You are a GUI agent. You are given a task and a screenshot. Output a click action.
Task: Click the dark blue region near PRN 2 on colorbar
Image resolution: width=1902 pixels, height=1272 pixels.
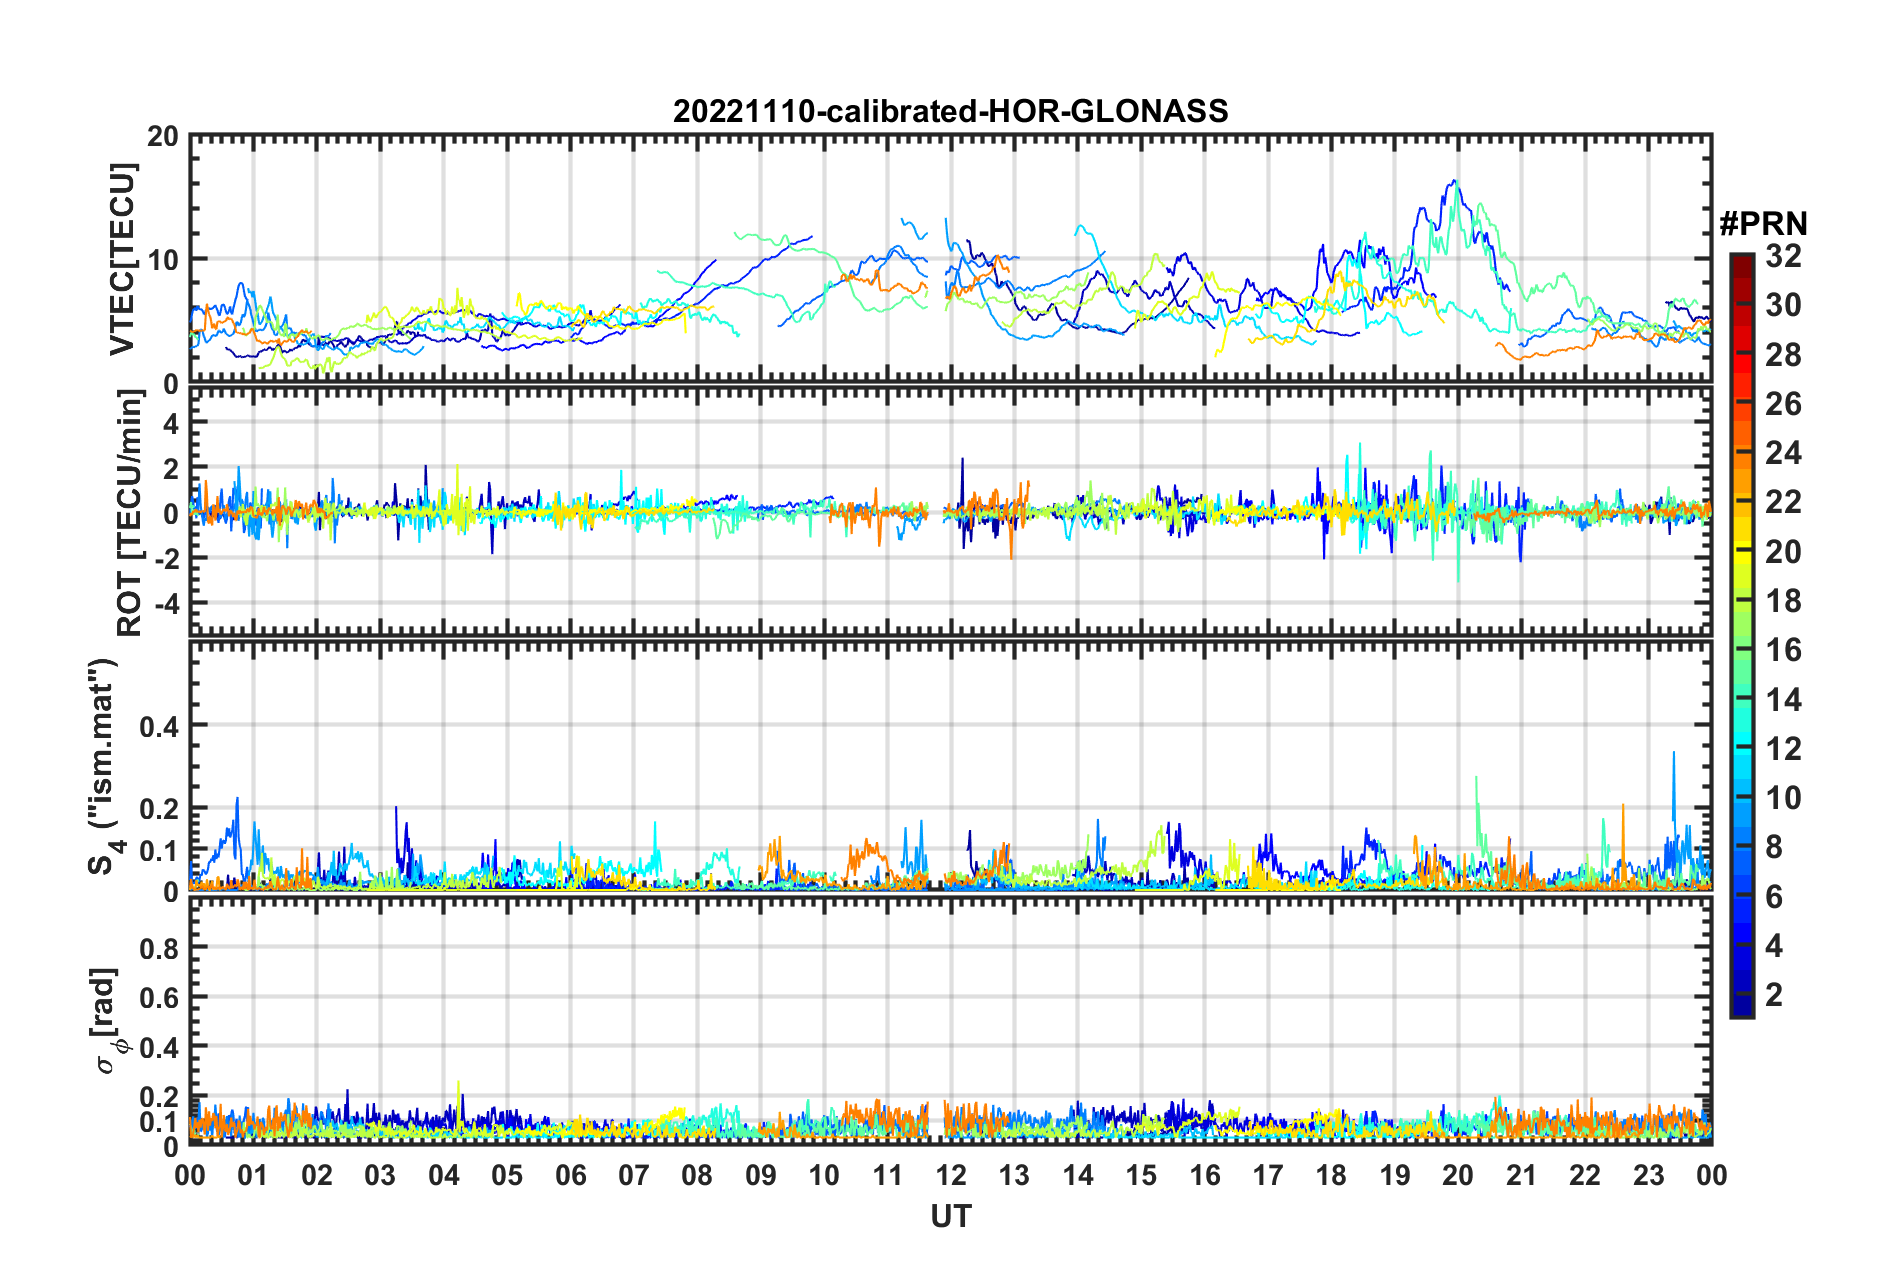point(1741,995)
